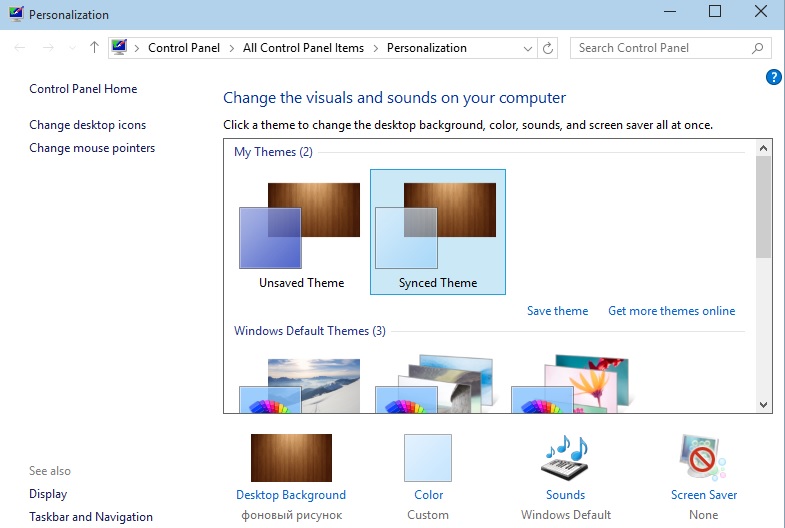Select the snowy mountain Windows theme

click(299, 385)
